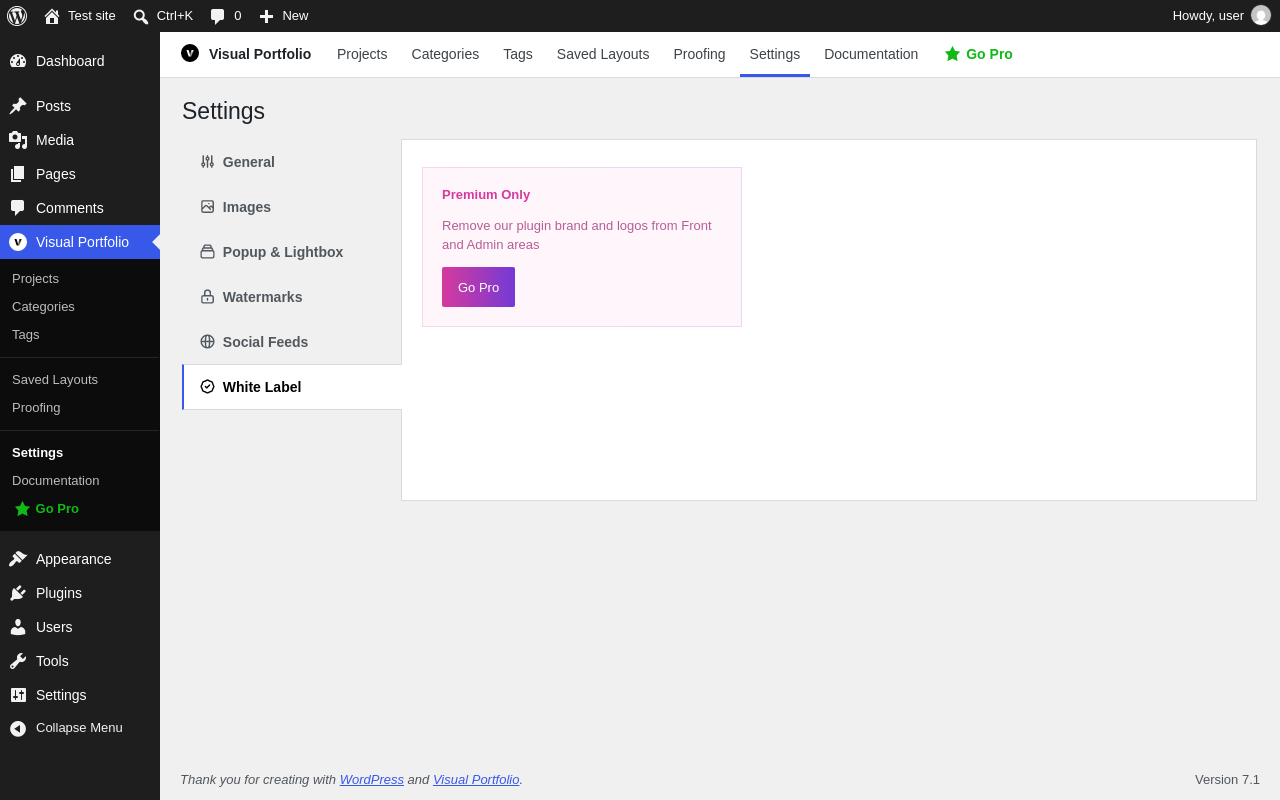Select the Settings top tab
This screenshot has width=1280, height=800.
(775, 54)
